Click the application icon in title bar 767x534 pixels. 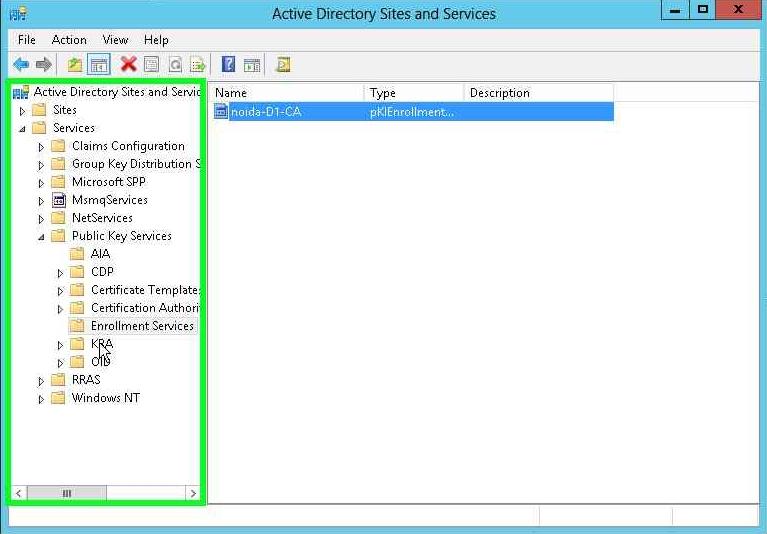click(x=19, y=13)
